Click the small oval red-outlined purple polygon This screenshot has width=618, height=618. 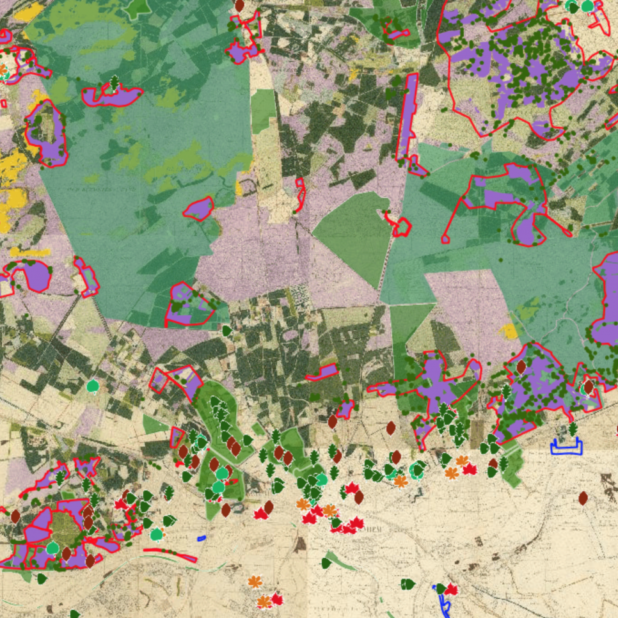click(x=199, y=209)
